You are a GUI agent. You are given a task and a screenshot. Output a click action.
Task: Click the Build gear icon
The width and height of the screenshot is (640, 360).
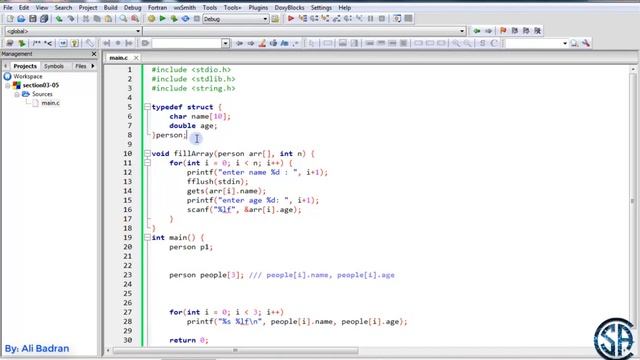tap(151, 19)
